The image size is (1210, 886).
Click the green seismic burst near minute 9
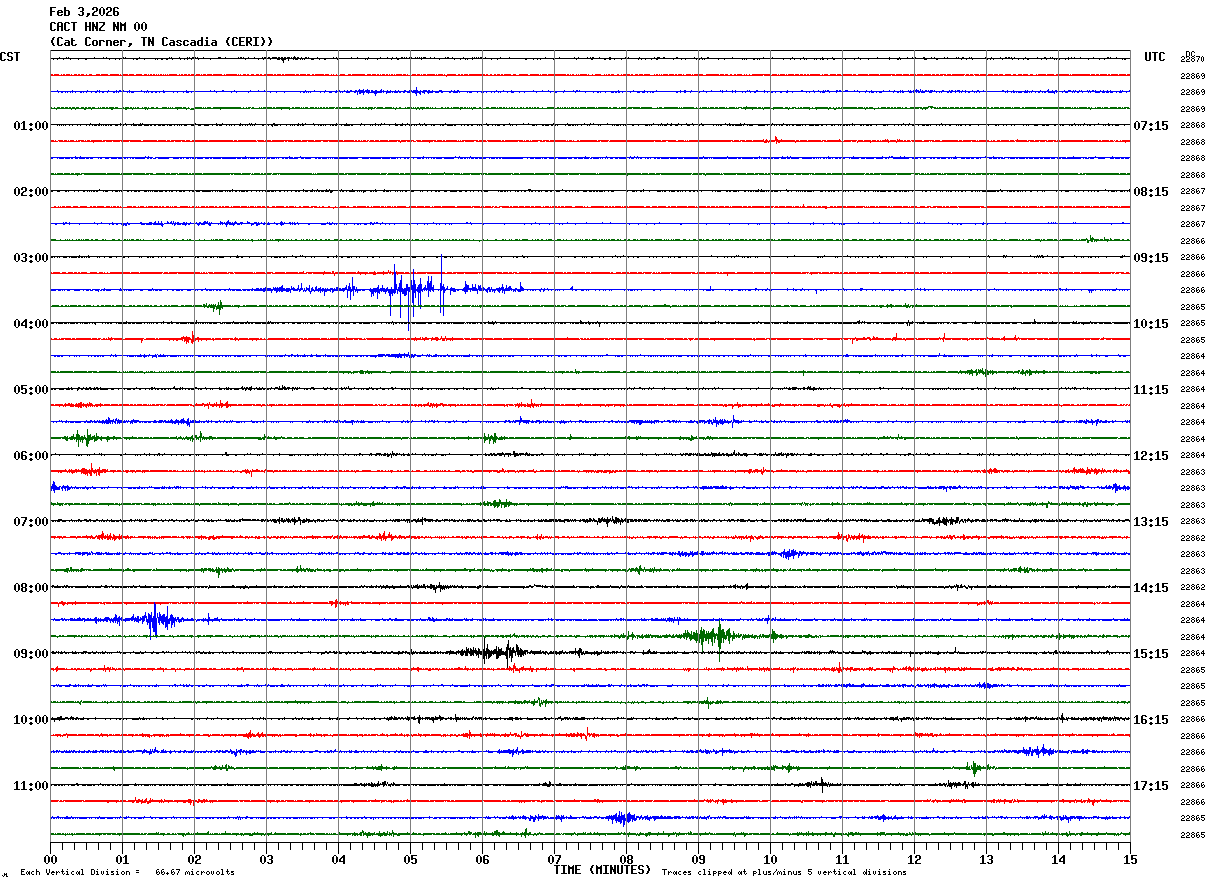pyautogui.click(x=712, y=635)
